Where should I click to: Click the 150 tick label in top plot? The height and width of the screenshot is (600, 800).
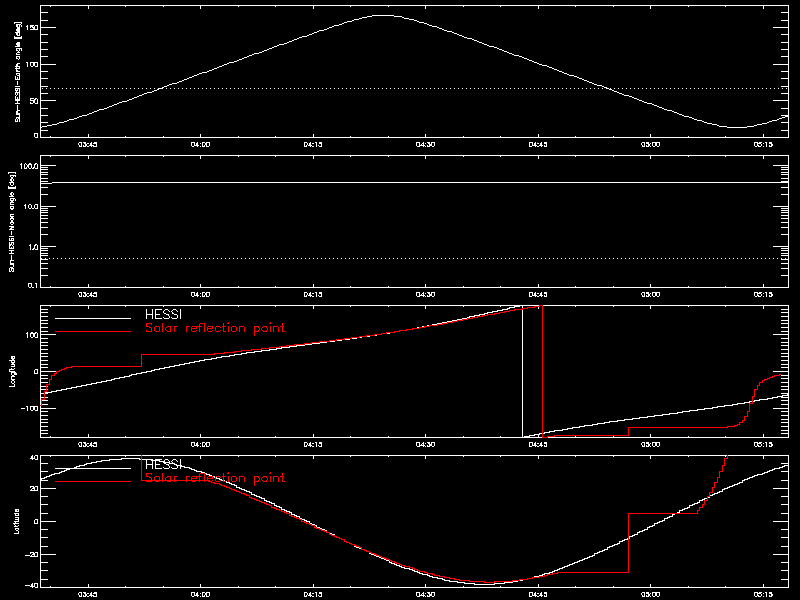point(32,28)
